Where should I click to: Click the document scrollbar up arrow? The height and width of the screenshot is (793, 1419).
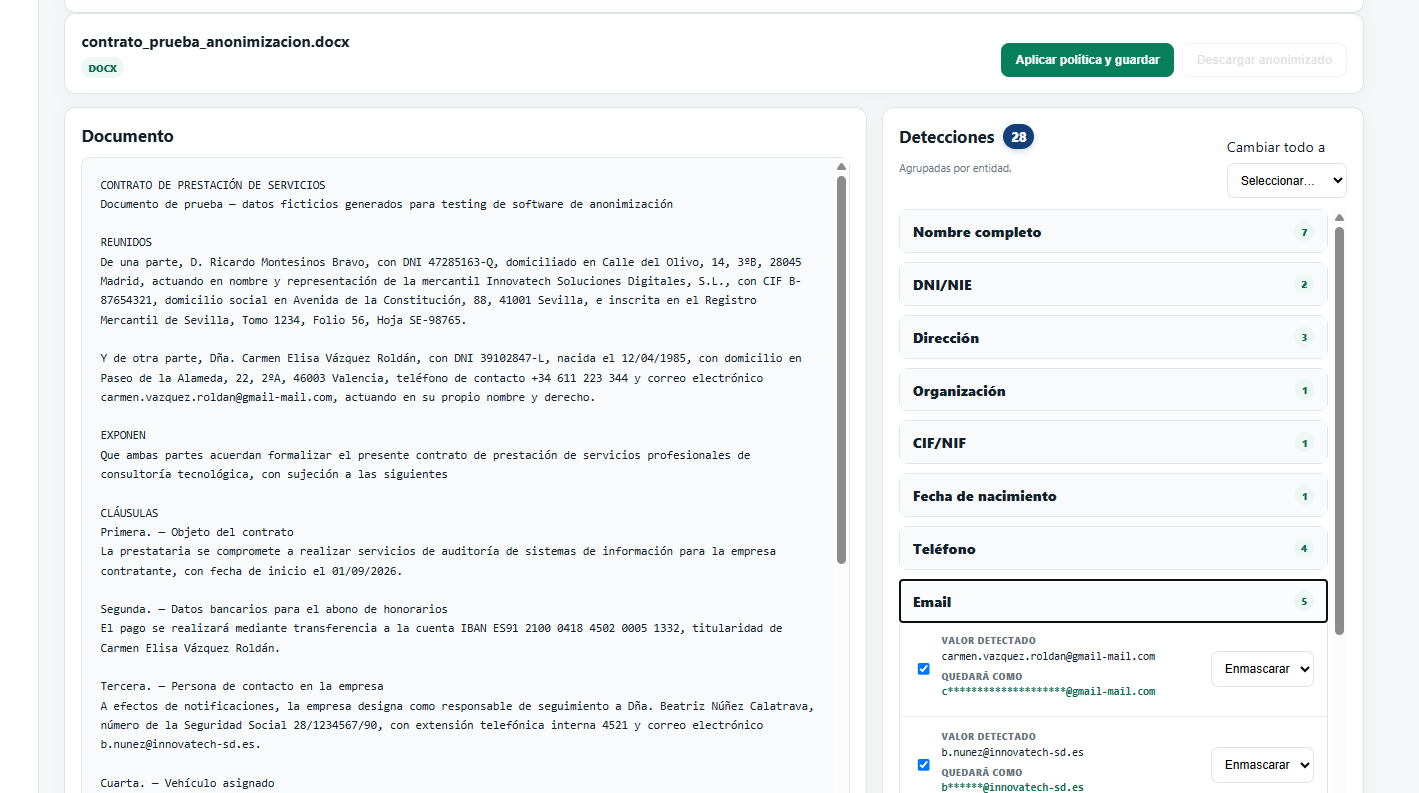[841, 166]
